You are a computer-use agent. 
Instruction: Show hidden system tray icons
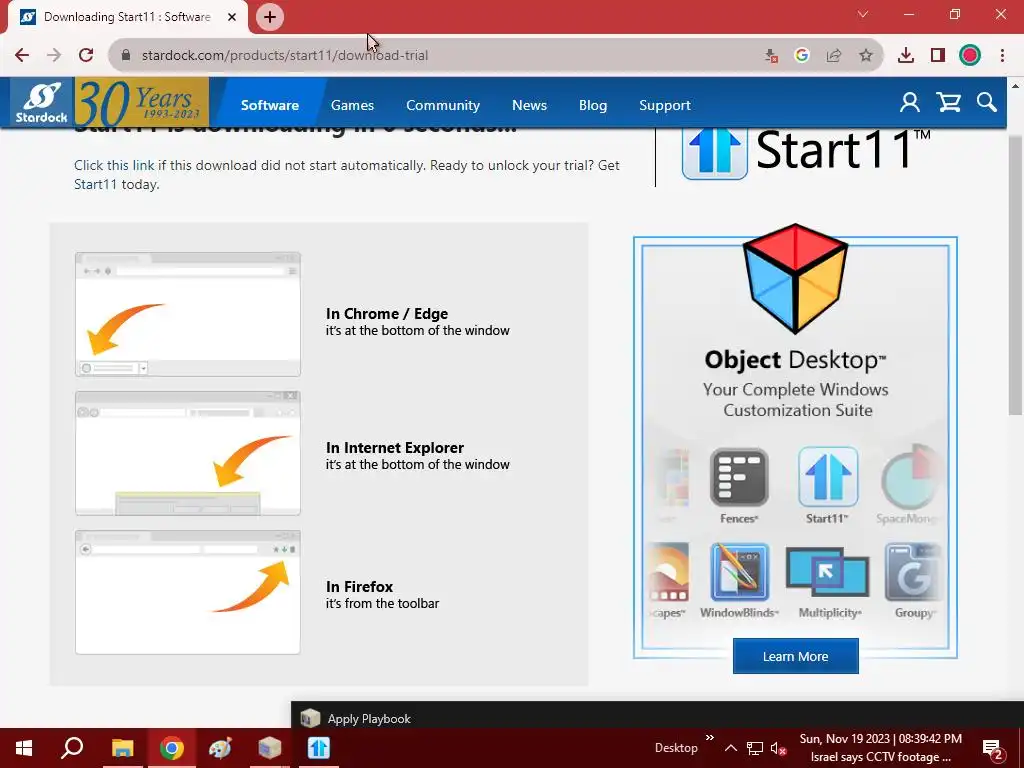tap(731, 748)
